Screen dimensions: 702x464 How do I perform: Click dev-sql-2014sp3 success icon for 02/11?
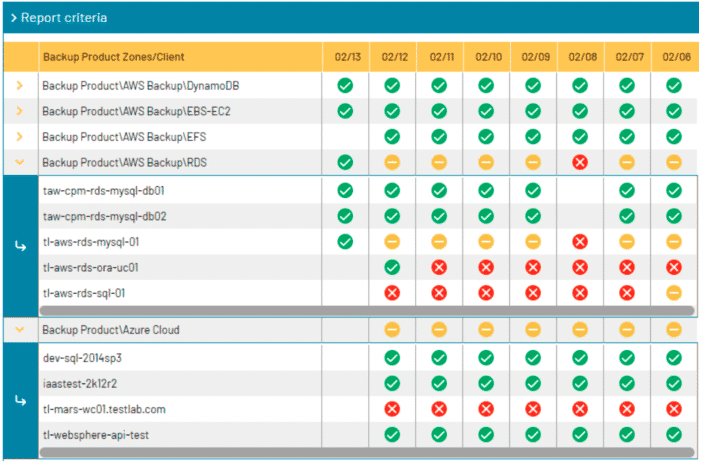(439, 358)
